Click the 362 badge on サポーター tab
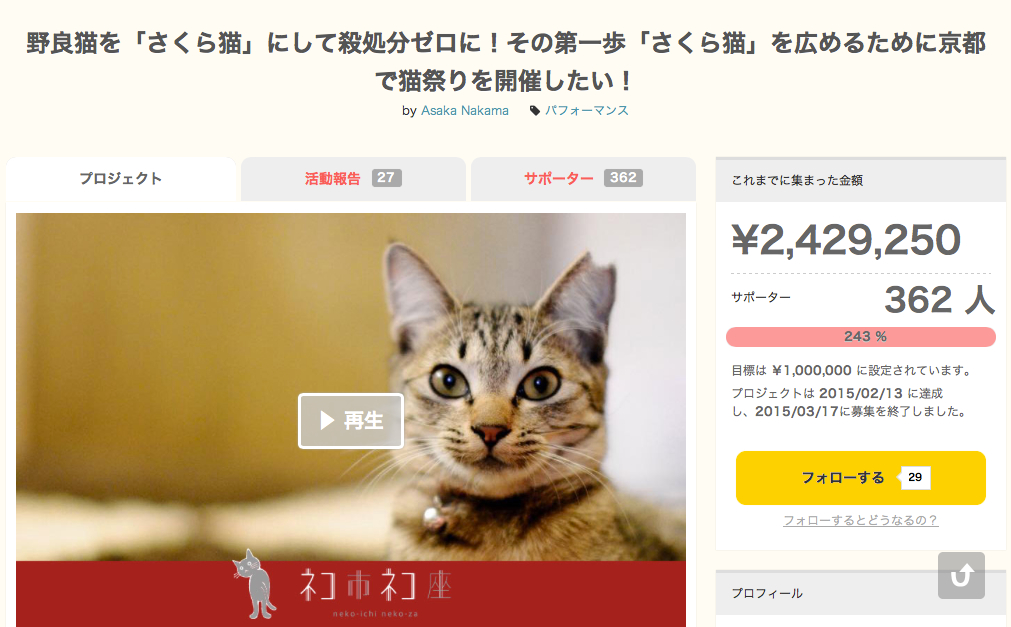The height and width of the screenshot is (627, 1011). [623, 178]
